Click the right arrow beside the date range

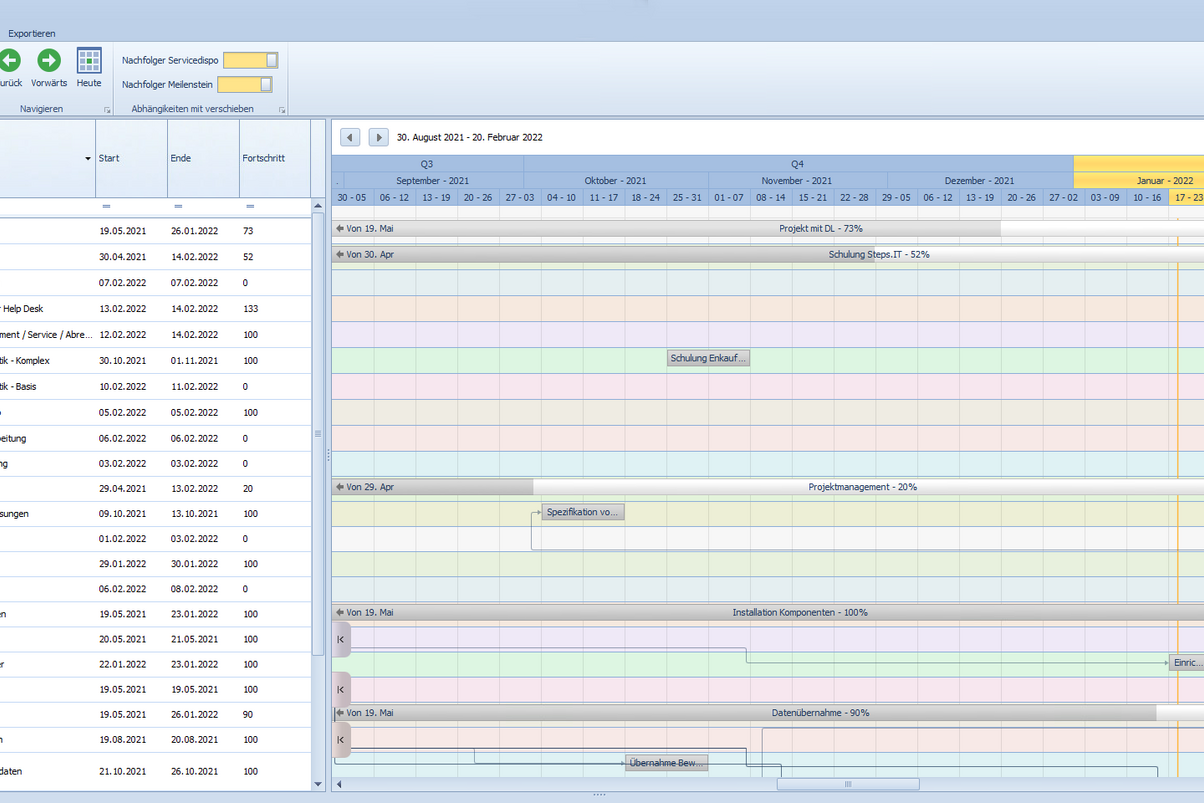378,137
